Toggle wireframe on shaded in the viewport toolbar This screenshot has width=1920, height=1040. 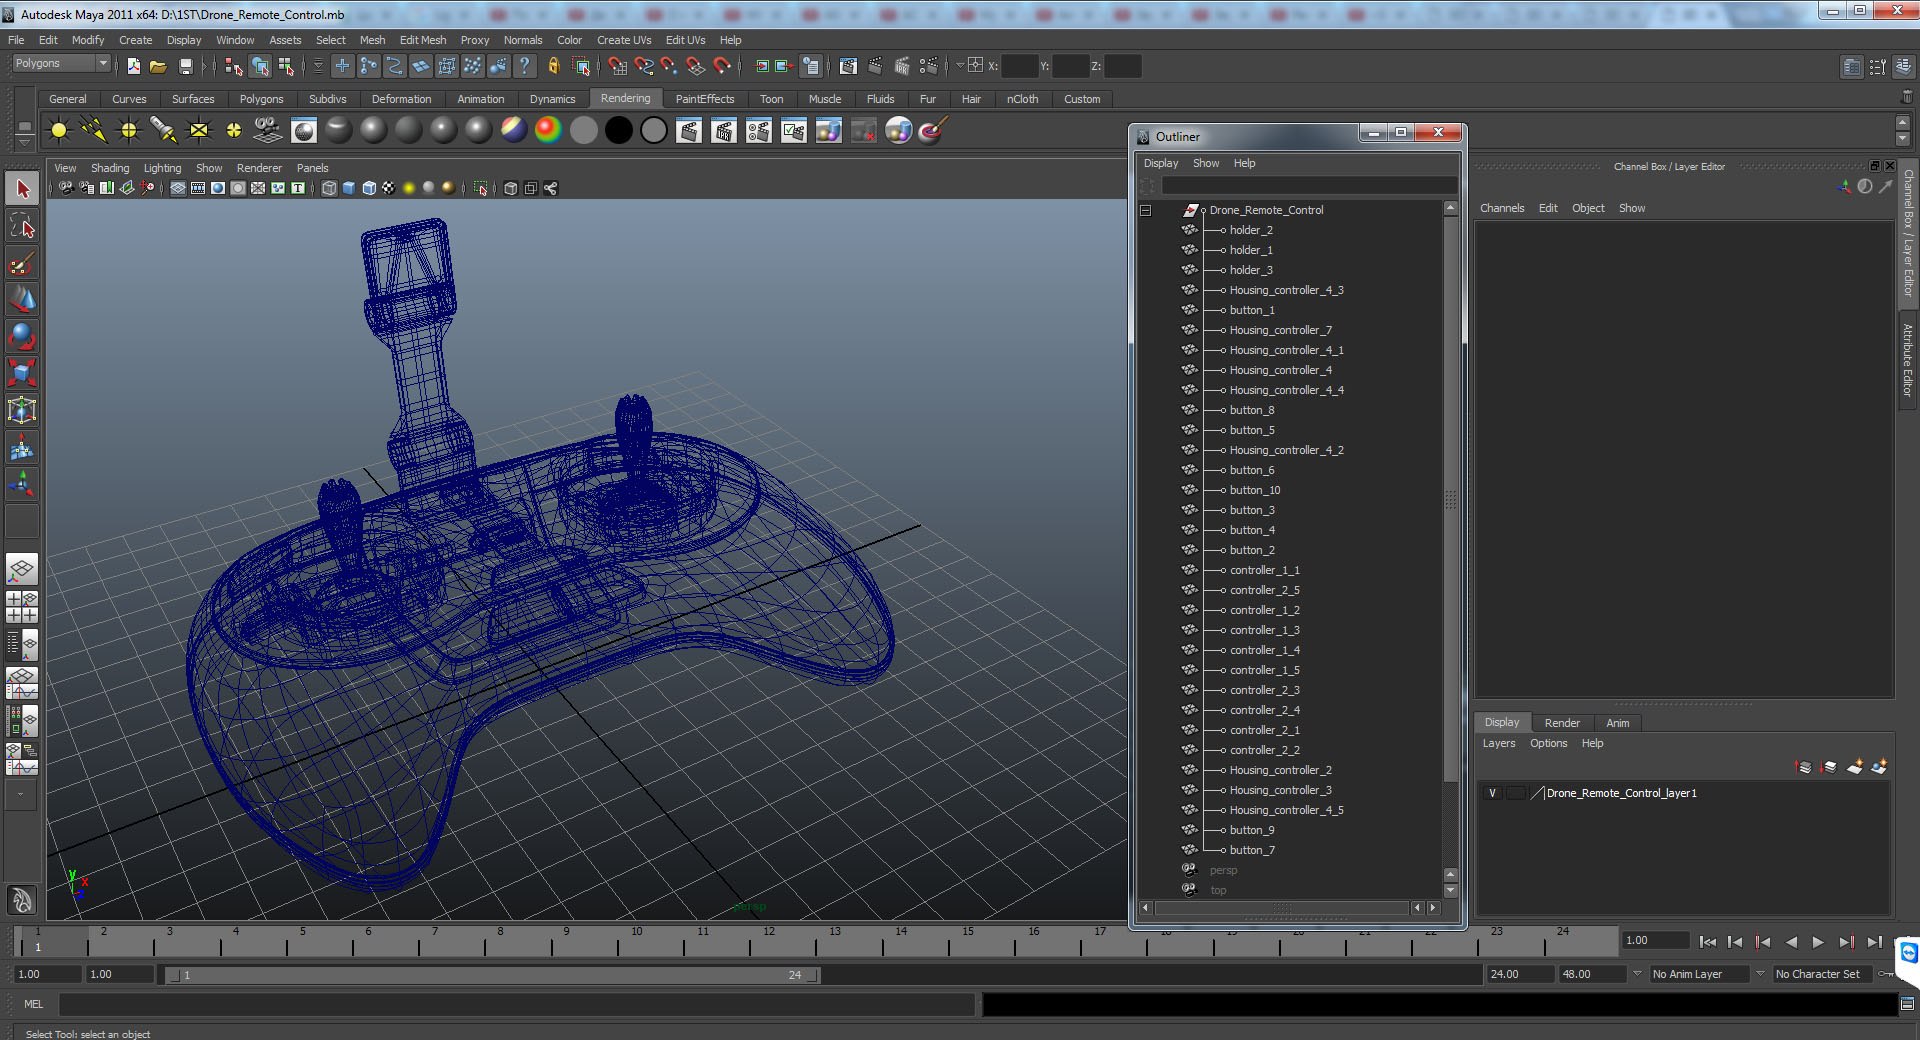coord(369,188)
